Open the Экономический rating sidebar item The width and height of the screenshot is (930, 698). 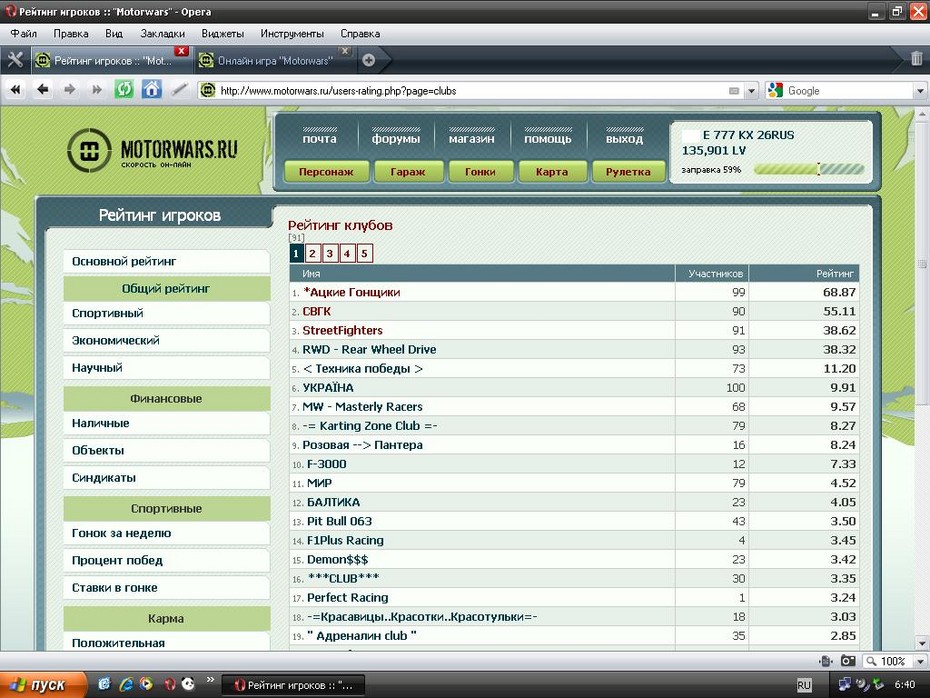pos(167,340)
